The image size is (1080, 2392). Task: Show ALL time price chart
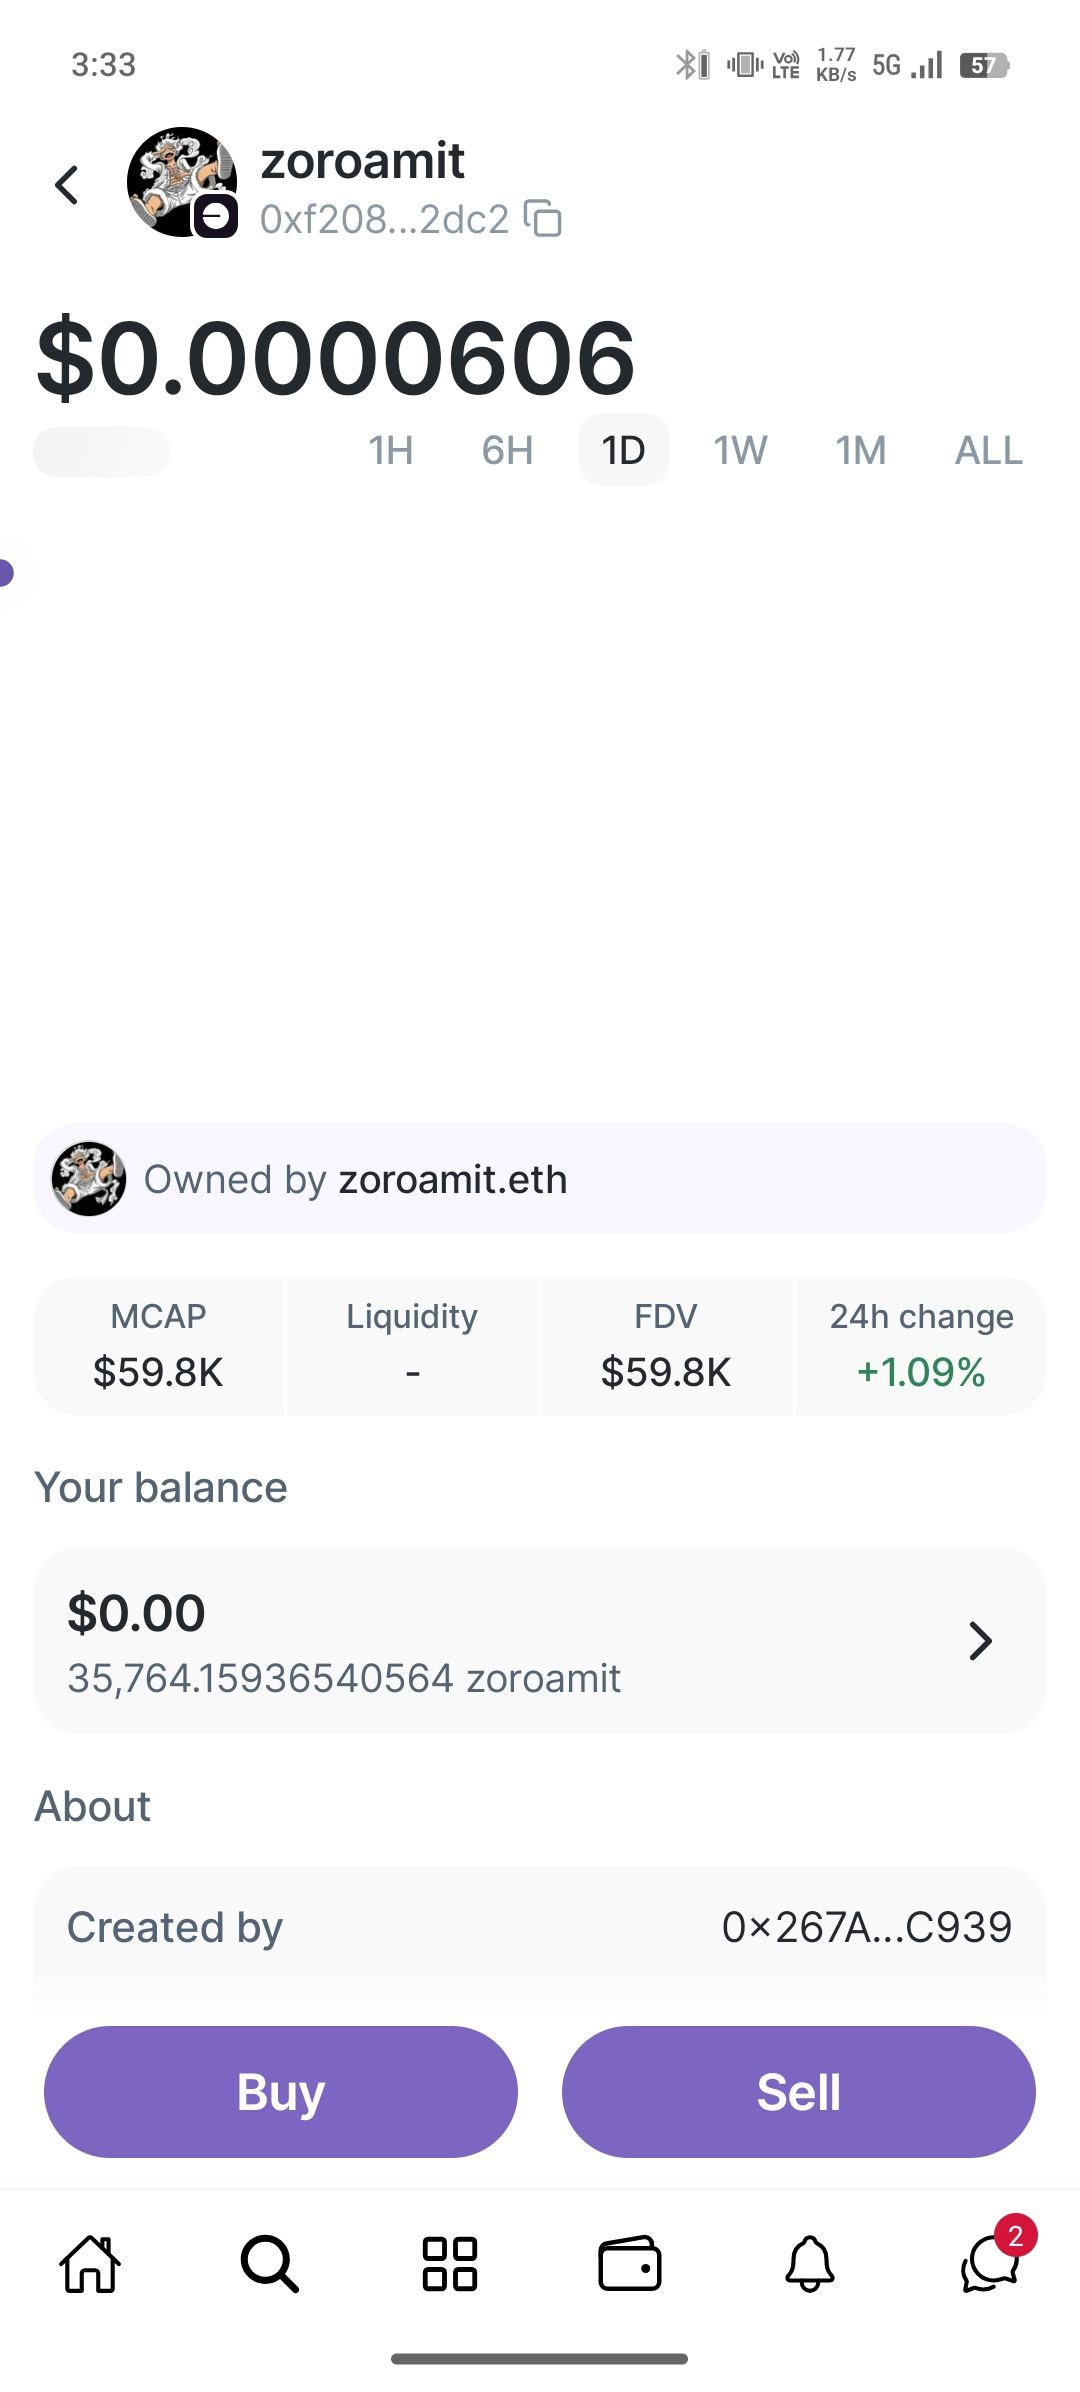click(988, 450)
